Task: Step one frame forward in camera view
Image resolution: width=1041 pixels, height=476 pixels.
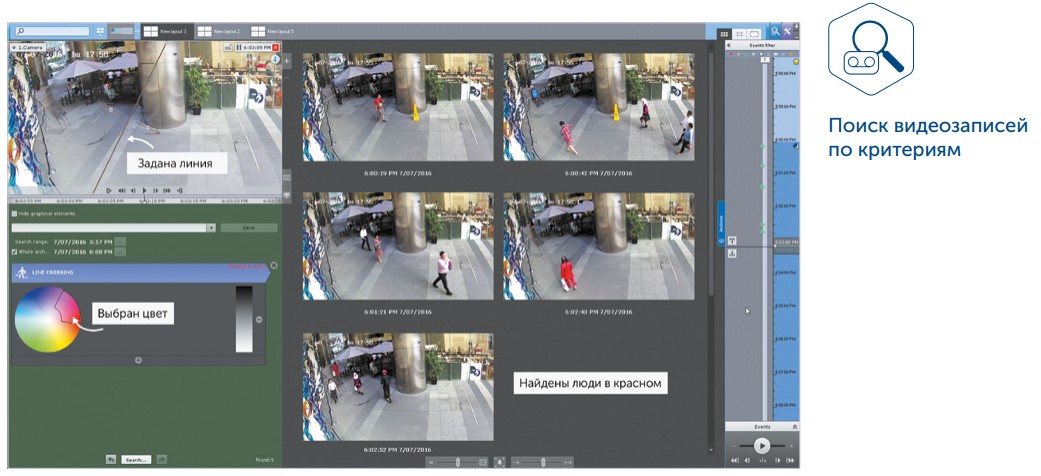Action: click(x=155, y=191)
